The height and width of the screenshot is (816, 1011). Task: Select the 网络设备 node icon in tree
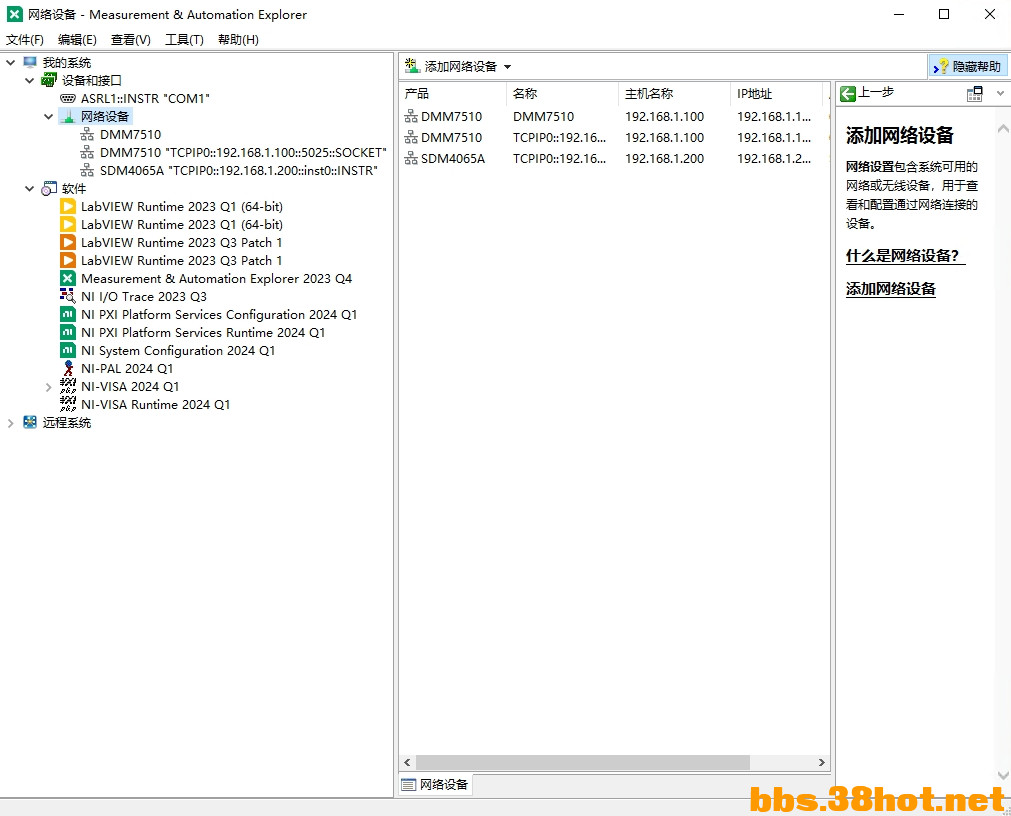pos(68,116)
